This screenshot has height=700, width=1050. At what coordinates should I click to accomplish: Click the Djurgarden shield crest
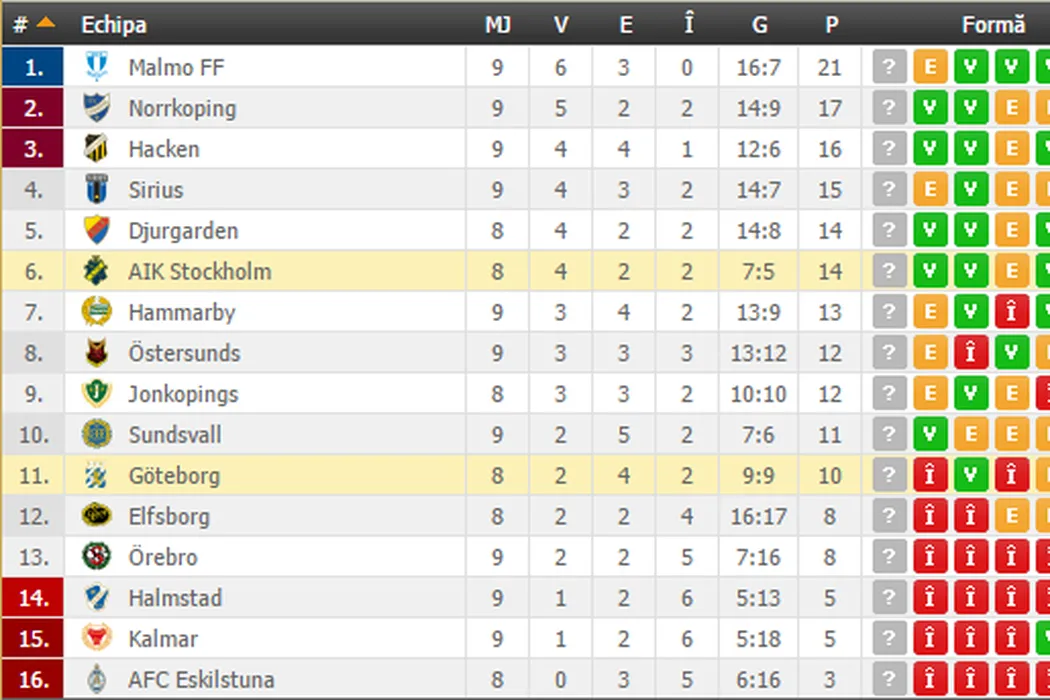coord(96,230)
